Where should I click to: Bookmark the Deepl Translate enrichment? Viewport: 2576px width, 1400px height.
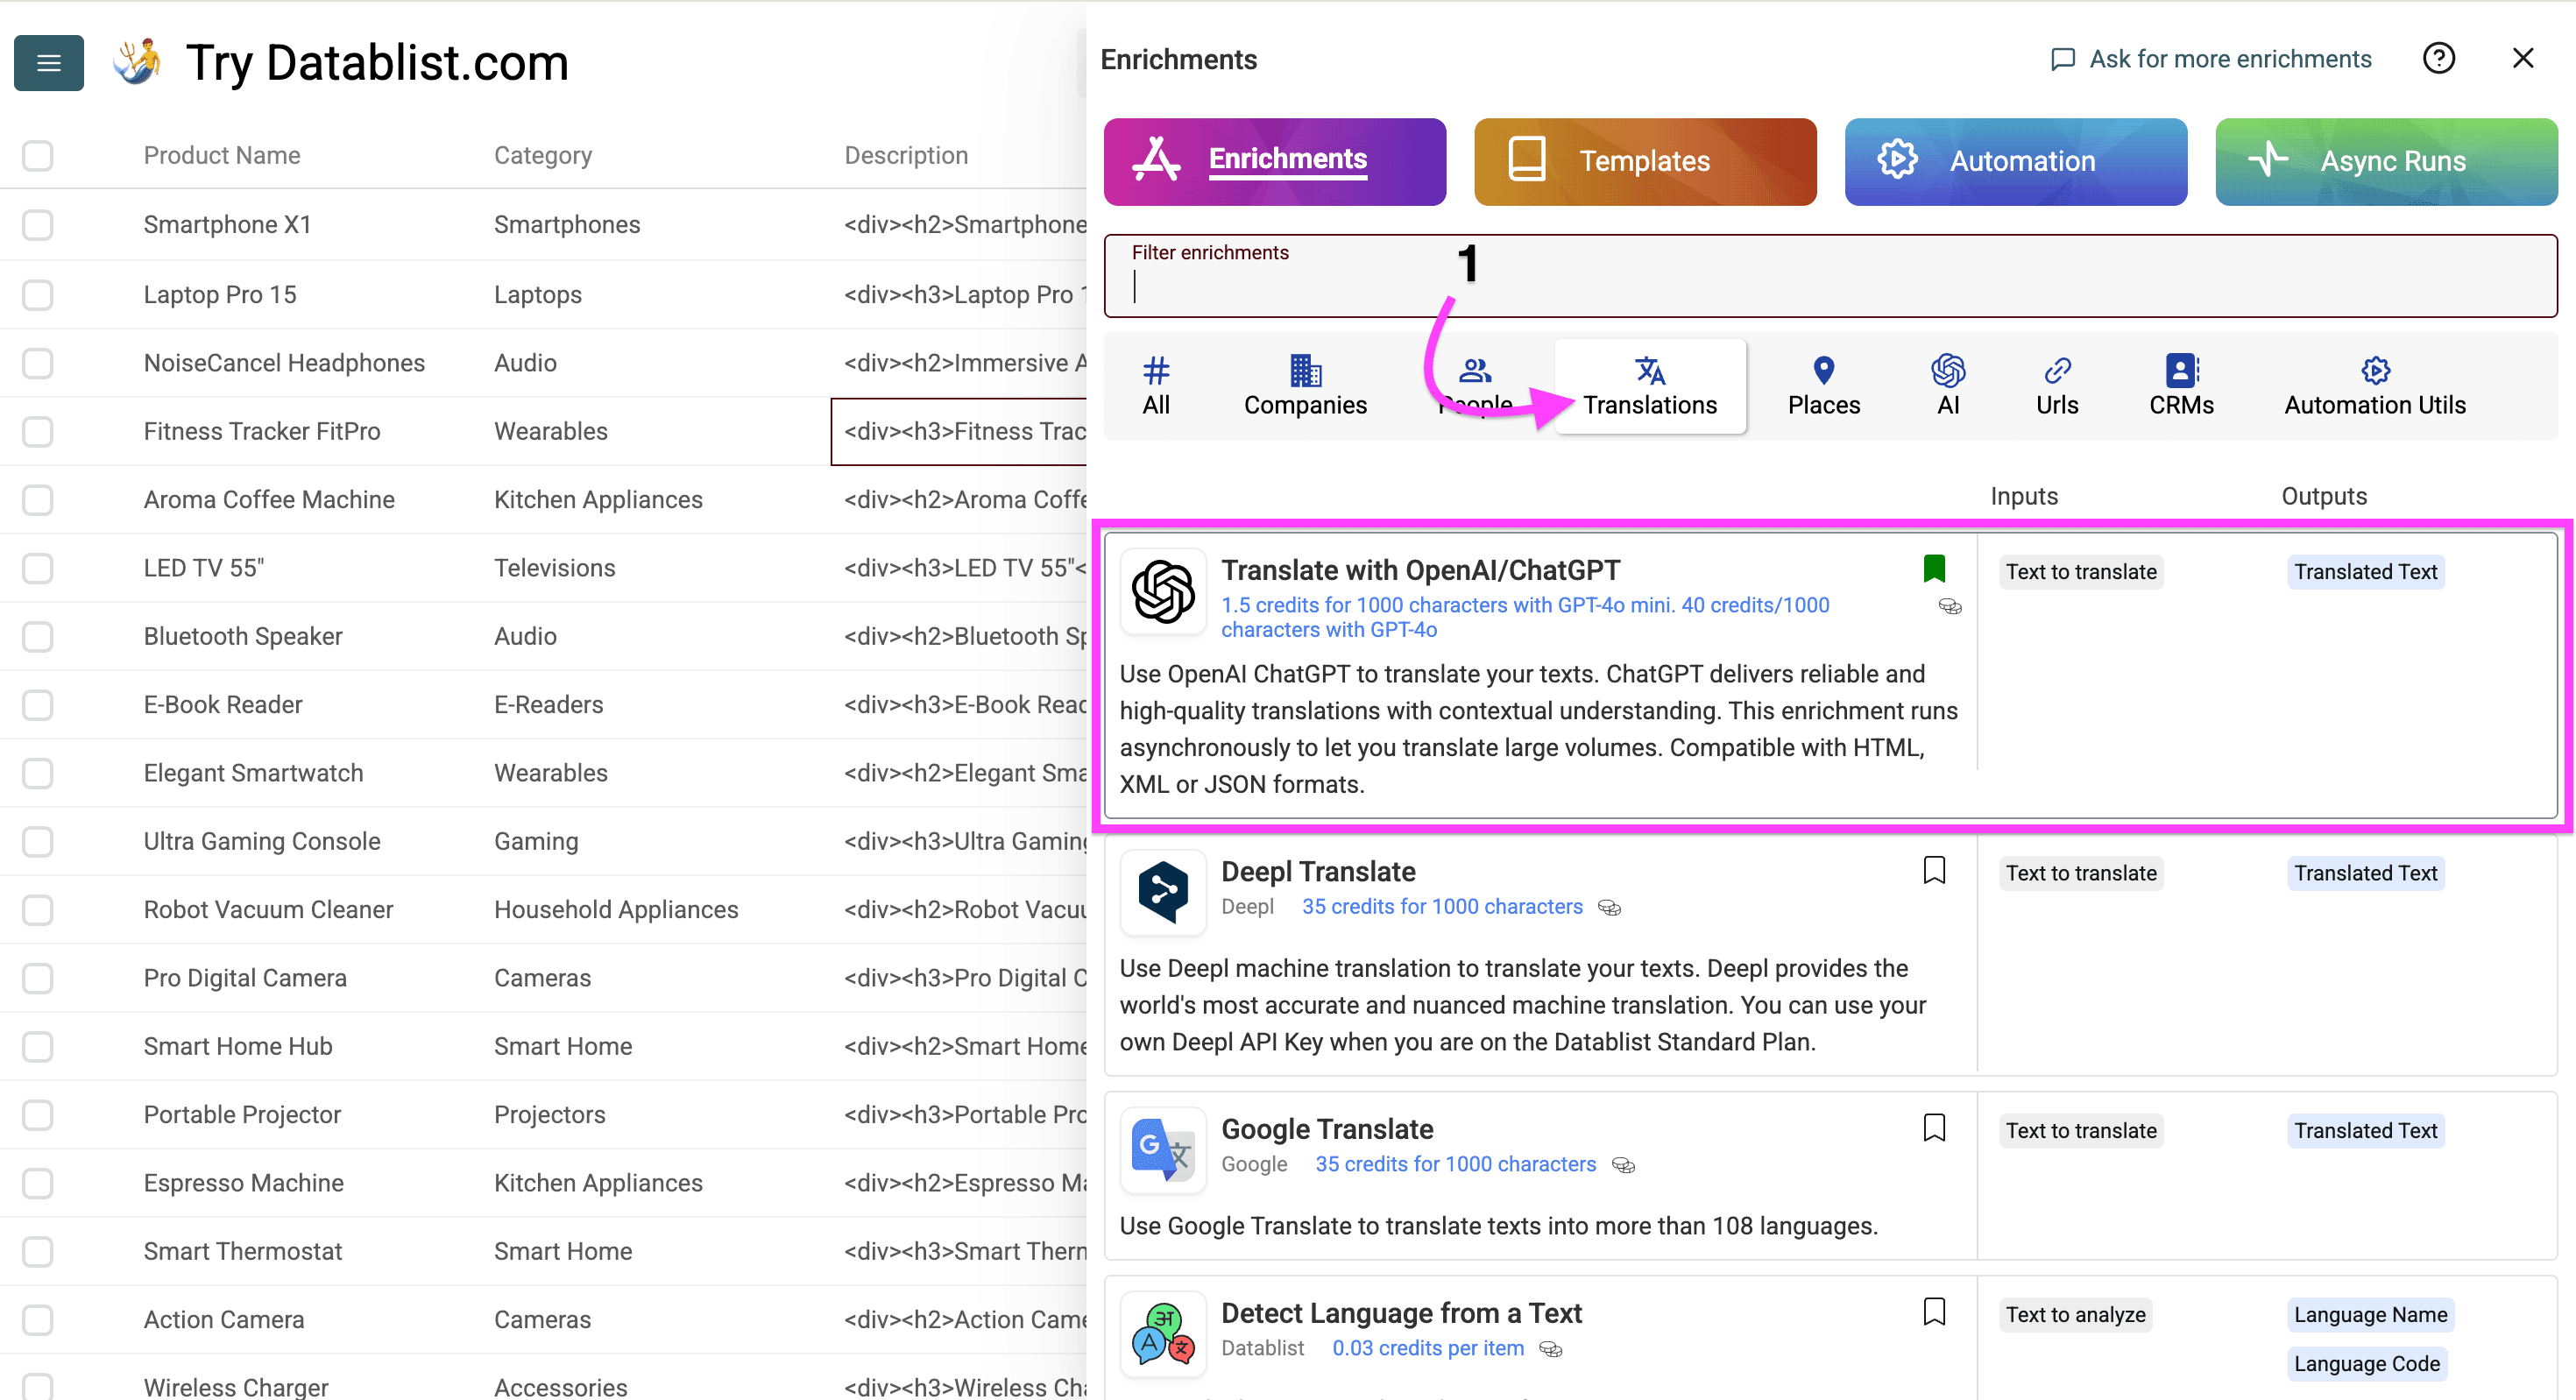[x=1933, y=871]
